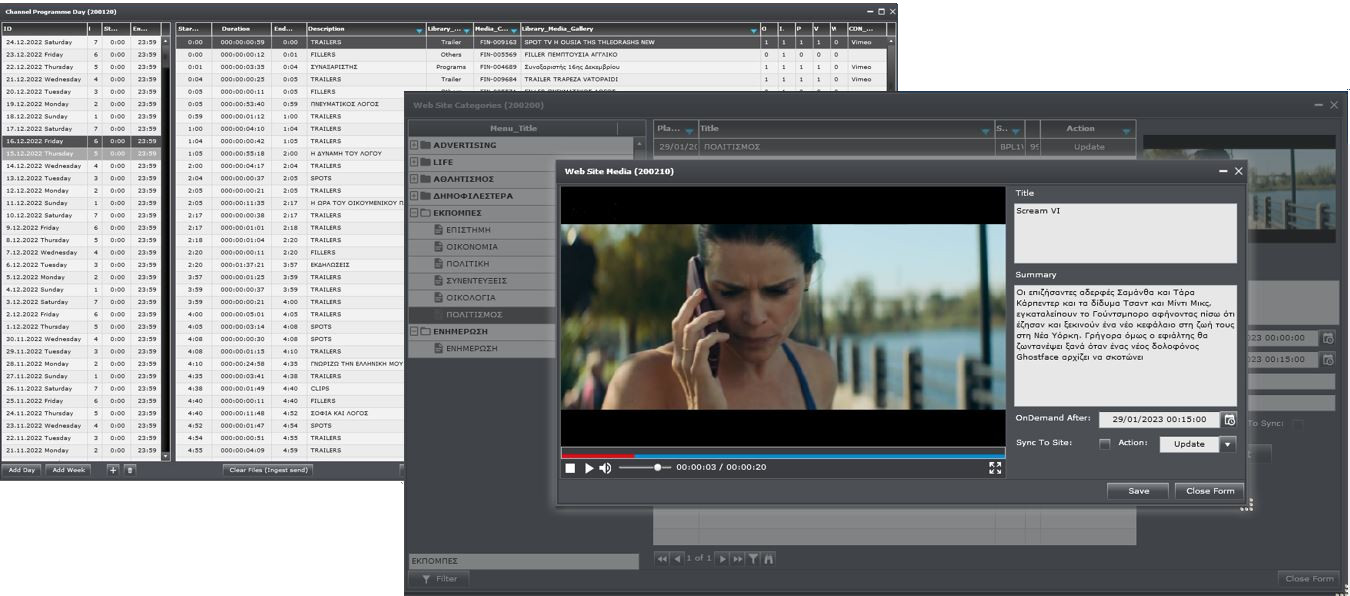The height and width of the screenshot is (596, 1350).
Task: Play the Scream VI video
Action: coord(589,468)
